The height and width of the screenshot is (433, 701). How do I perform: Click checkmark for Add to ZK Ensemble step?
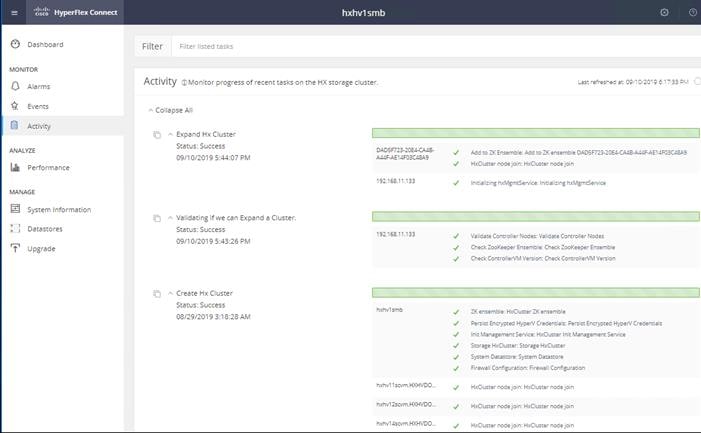(456, 153)
